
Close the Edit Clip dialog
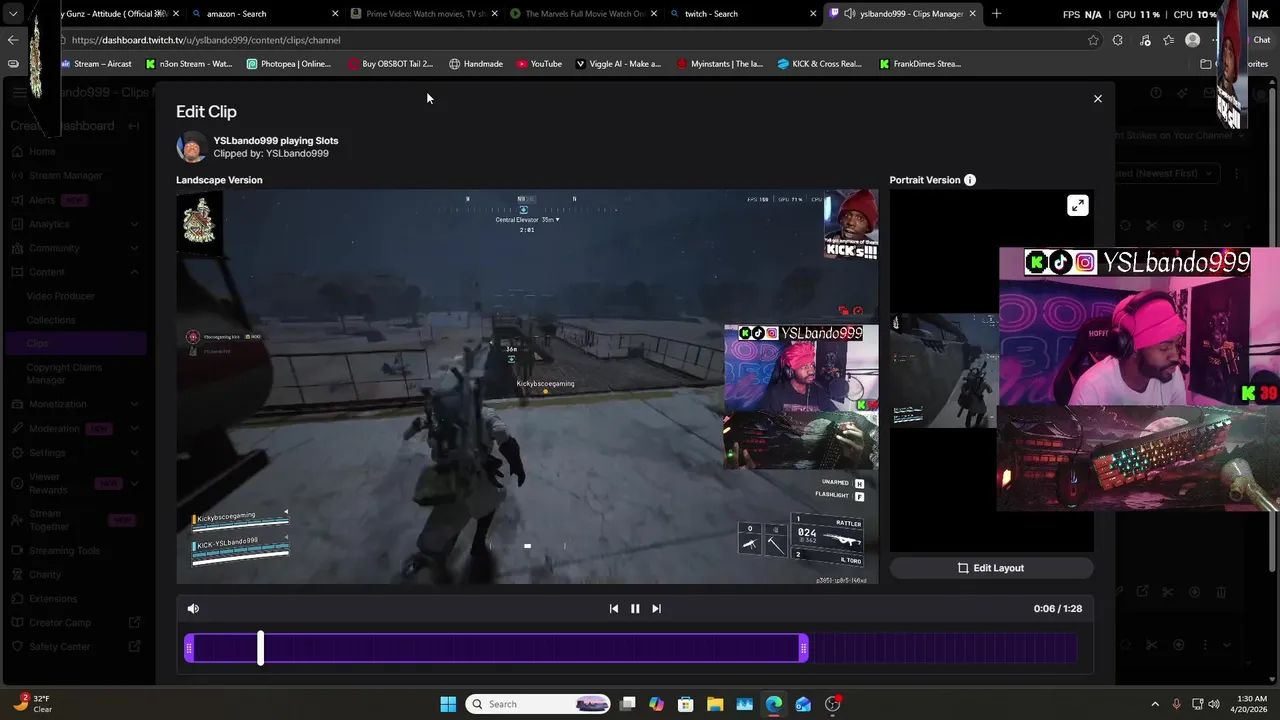coord(1097,99)
